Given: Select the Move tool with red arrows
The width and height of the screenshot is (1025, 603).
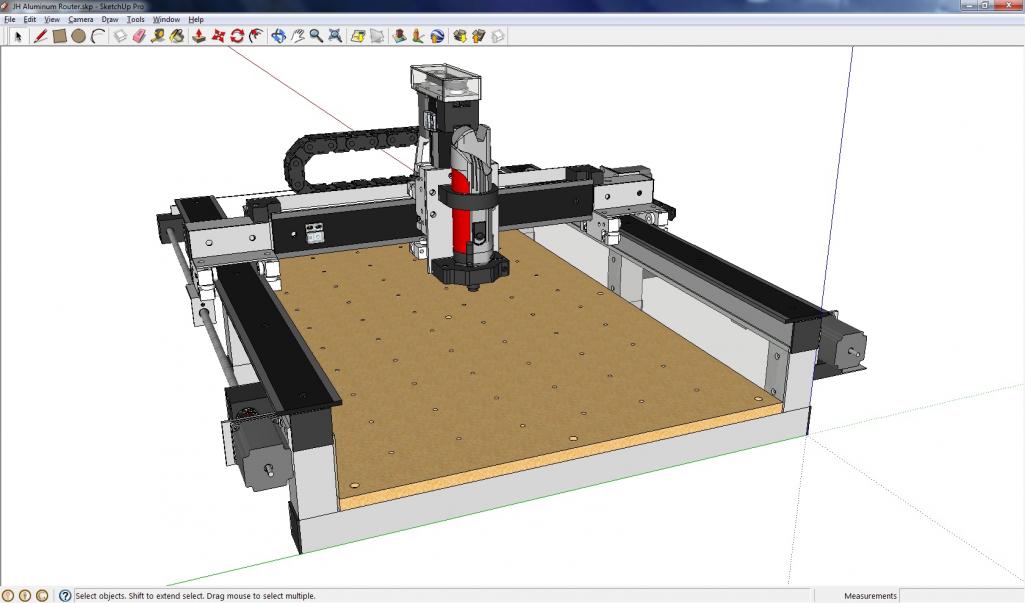Looking at the screenshot, I should [x=218, y=36].
